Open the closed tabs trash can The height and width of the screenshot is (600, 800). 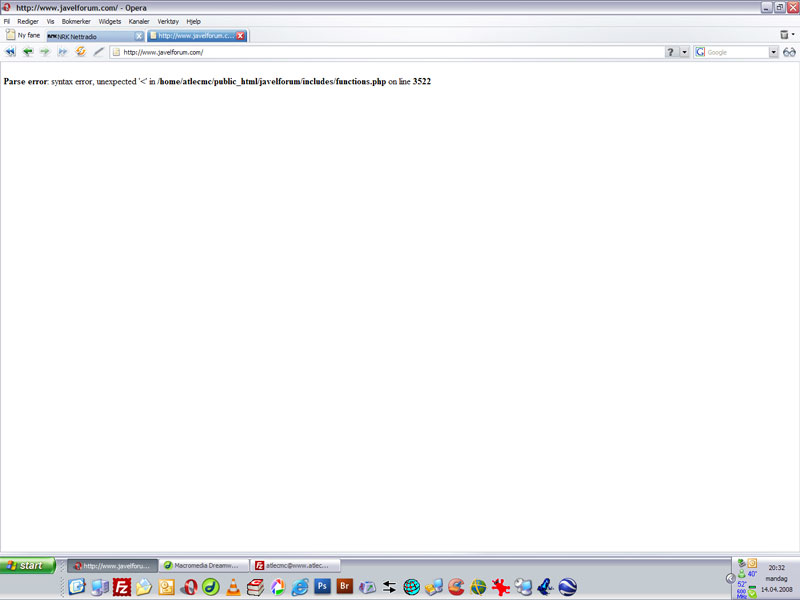click(785, 35)
